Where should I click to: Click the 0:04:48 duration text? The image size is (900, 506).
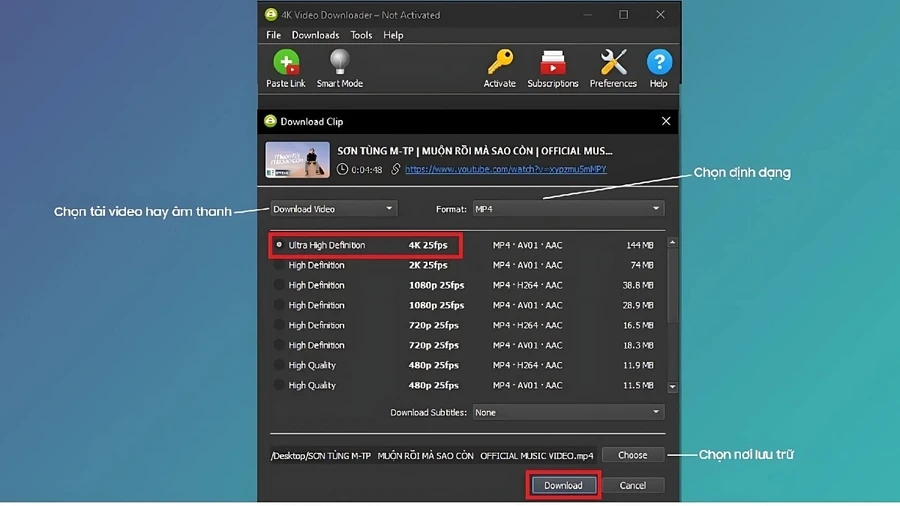(366, 170)
